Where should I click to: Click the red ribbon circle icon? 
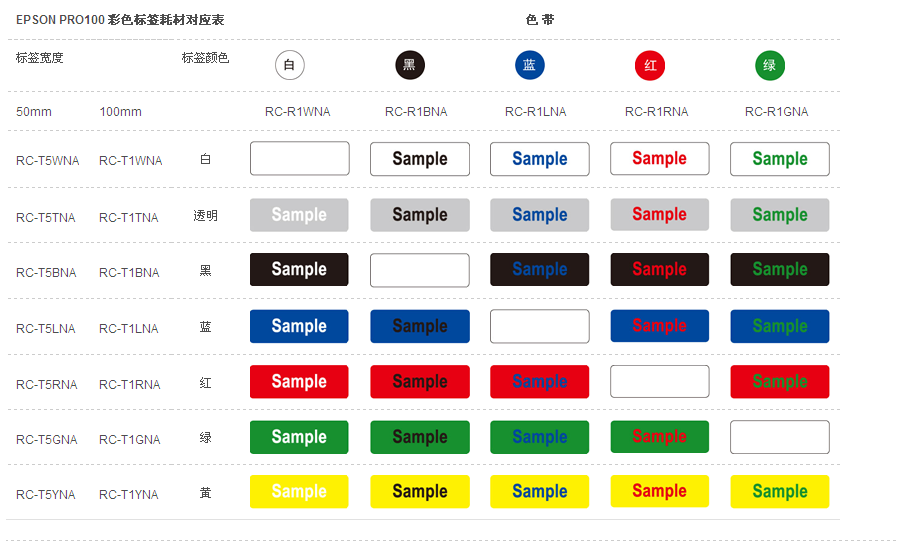coord(650,66)
